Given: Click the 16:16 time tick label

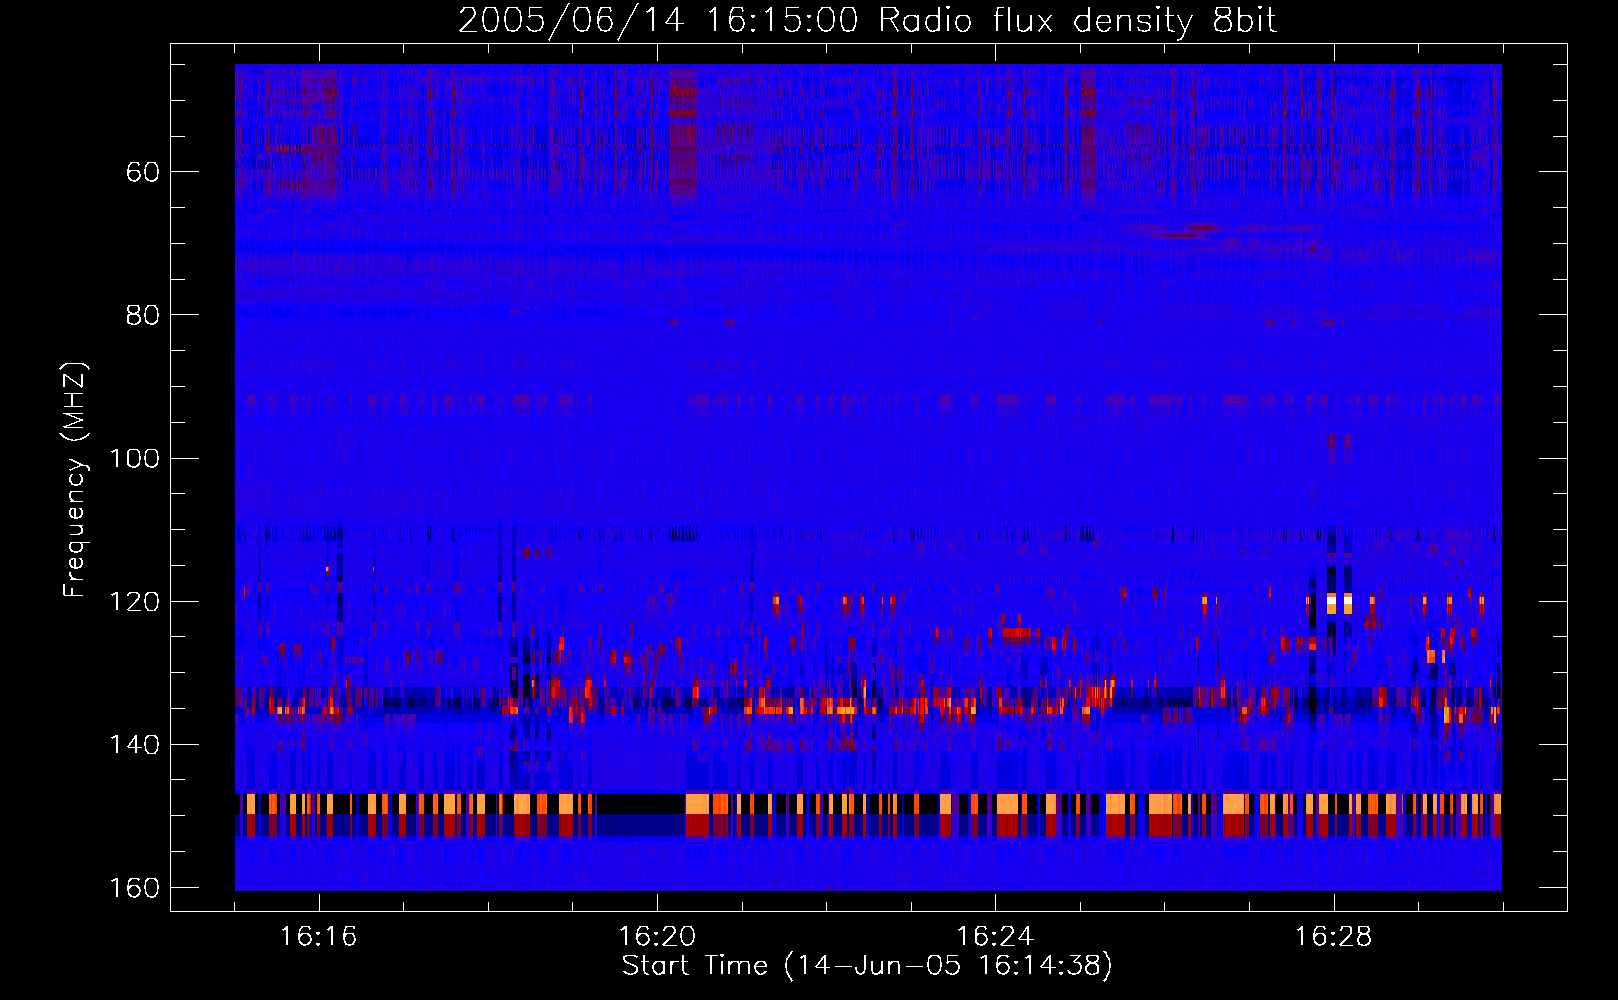Looking at the screenshot, I should coord(318,937).
